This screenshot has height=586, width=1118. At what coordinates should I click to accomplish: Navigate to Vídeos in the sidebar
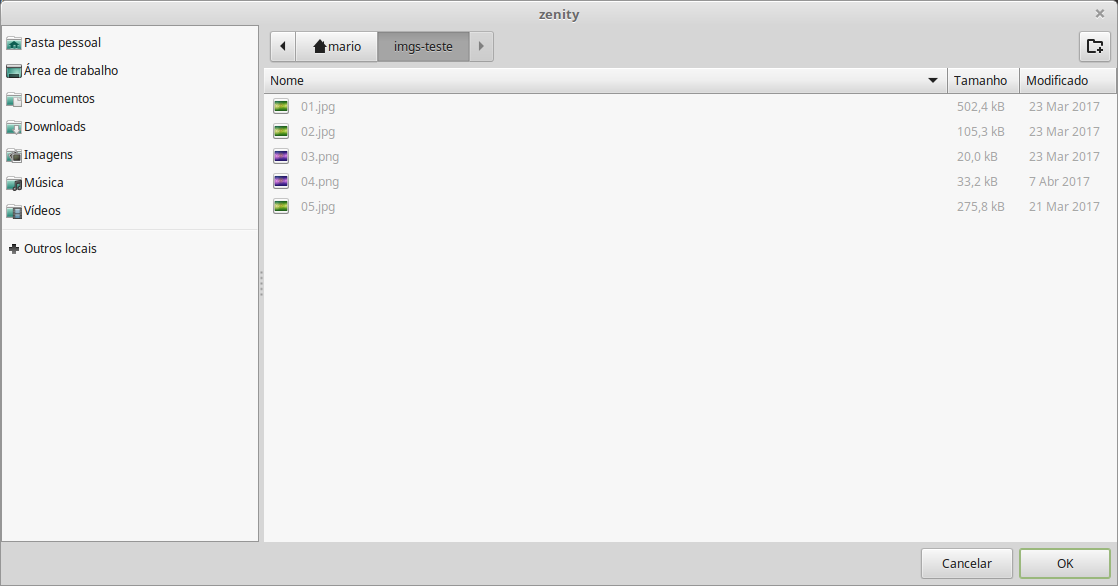coord(42,211)
